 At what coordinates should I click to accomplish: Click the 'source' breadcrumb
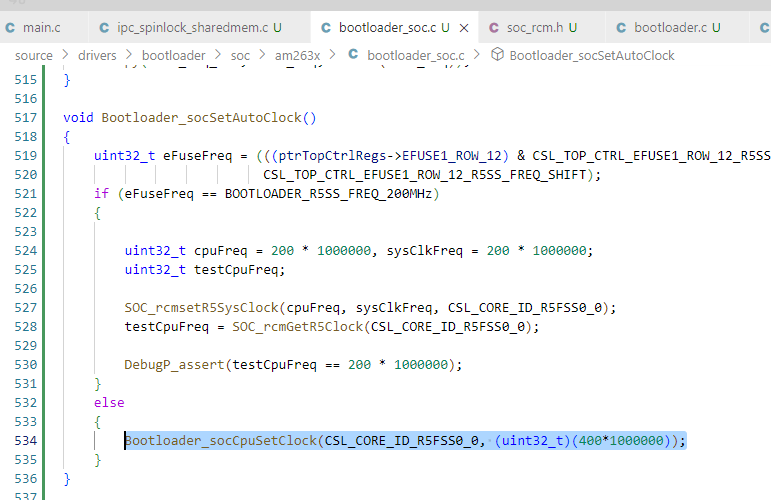33,56
